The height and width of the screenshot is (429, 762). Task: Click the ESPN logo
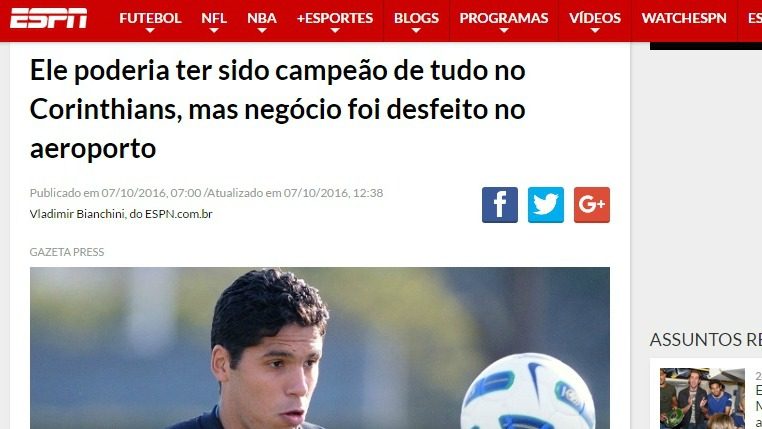click(x=49, y=18)
